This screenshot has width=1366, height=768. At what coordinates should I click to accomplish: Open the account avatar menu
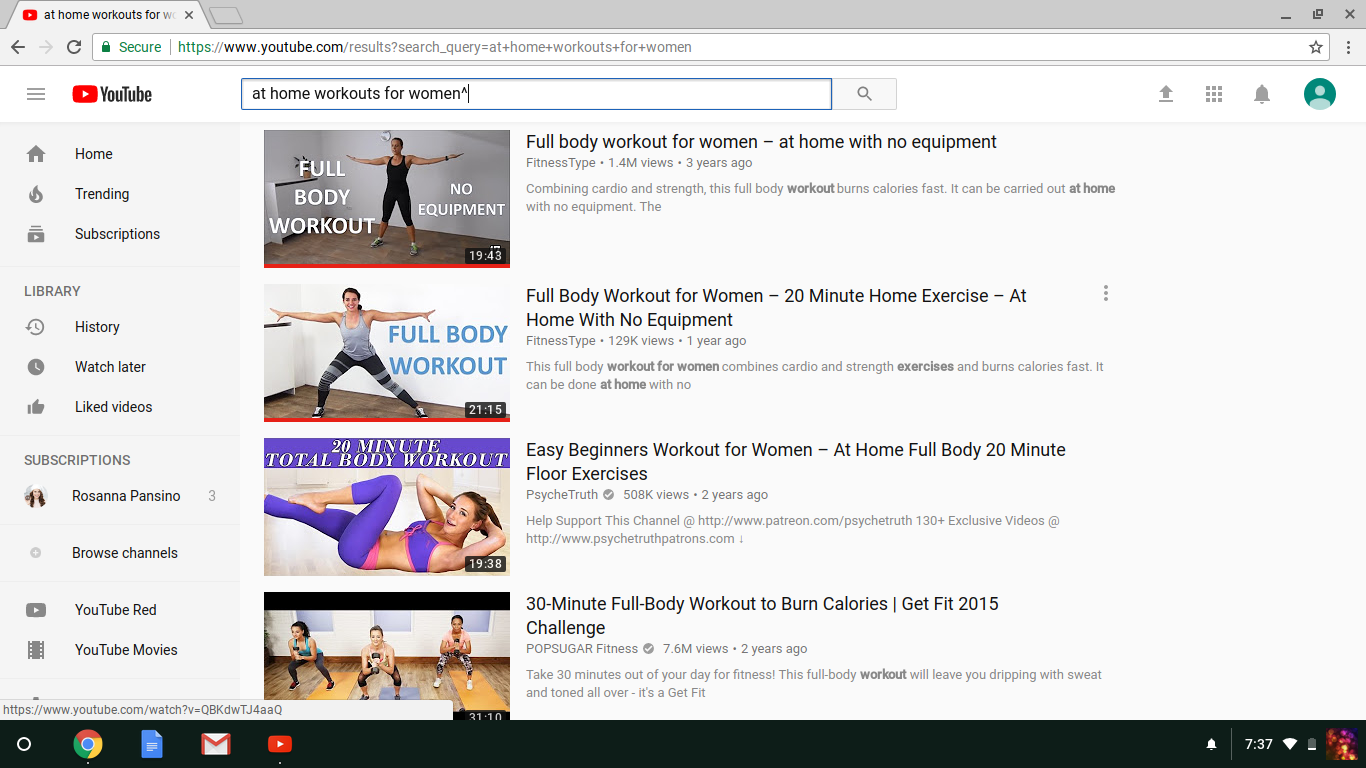click(1320, 94)
